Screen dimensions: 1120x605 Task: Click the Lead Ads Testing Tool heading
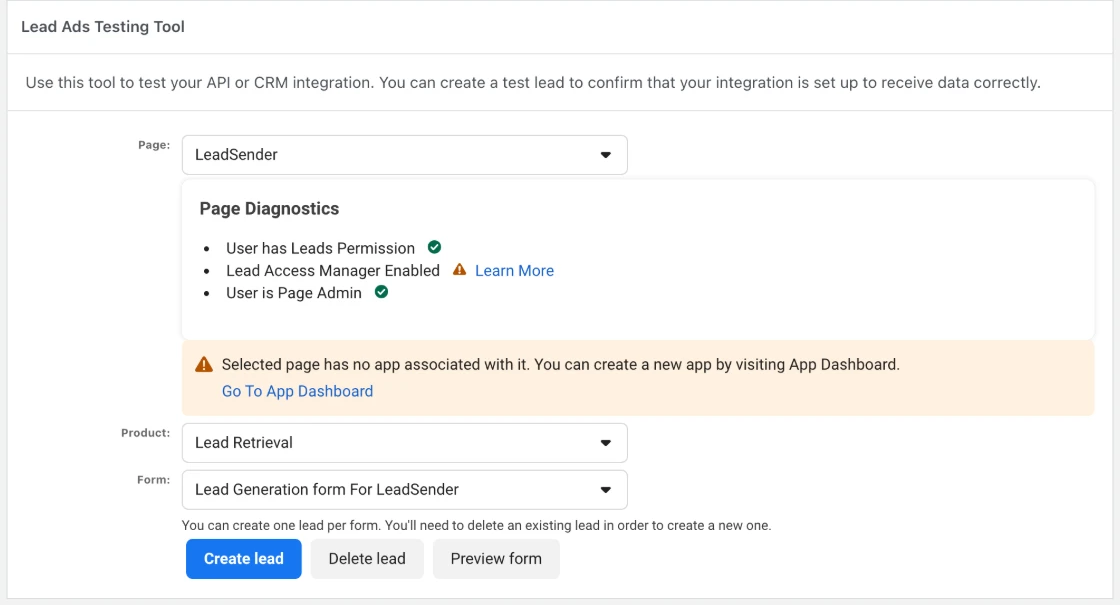coord(103,26)
